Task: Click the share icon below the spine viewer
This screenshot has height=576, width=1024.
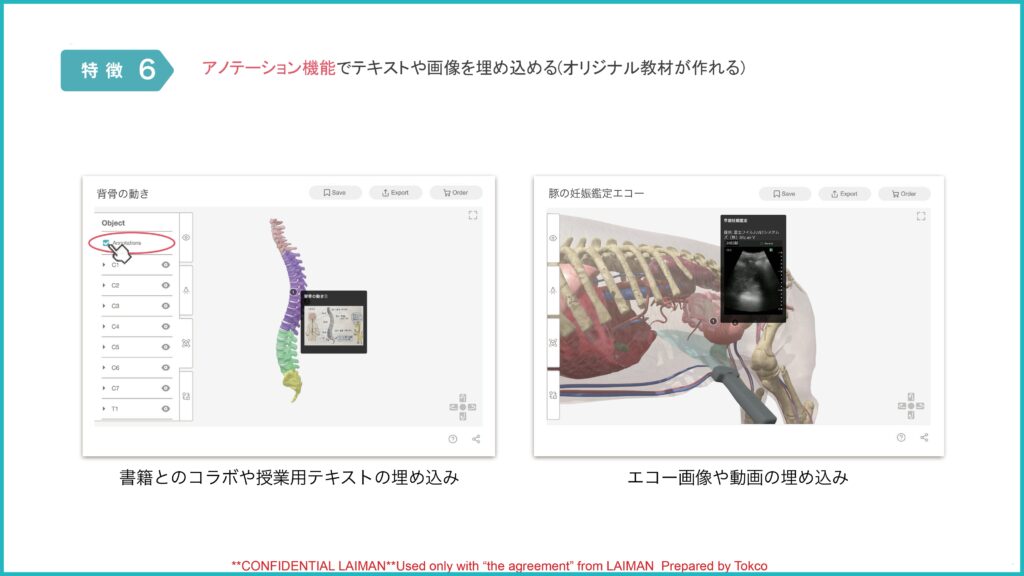Action: pos(476,438)
